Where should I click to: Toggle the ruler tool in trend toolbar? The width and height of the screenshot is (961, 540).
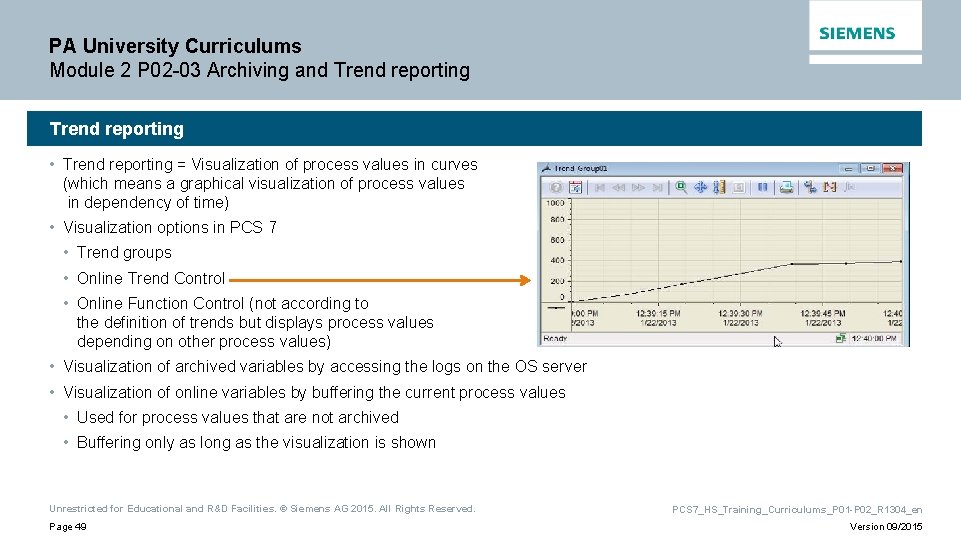[x=719, y=188]
